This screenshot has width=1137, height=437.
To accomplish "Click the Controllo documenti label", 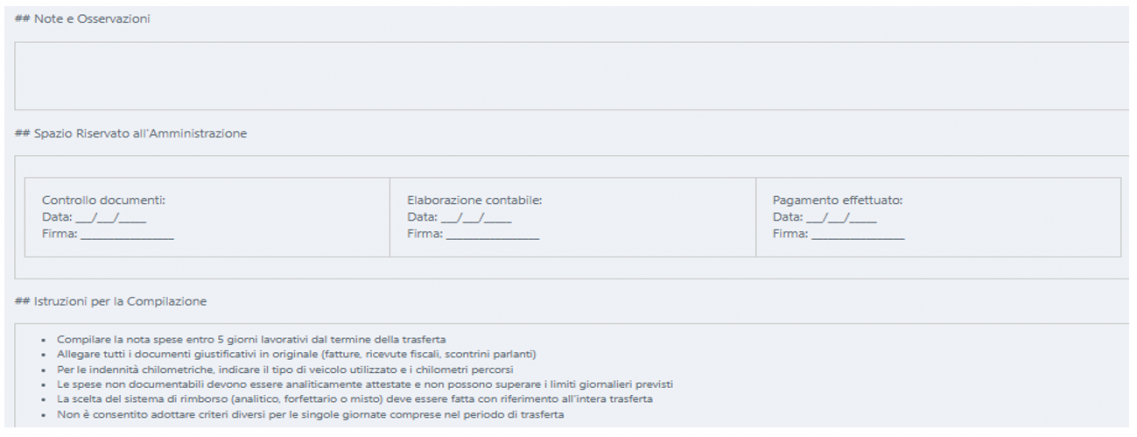I will (103, 200).
